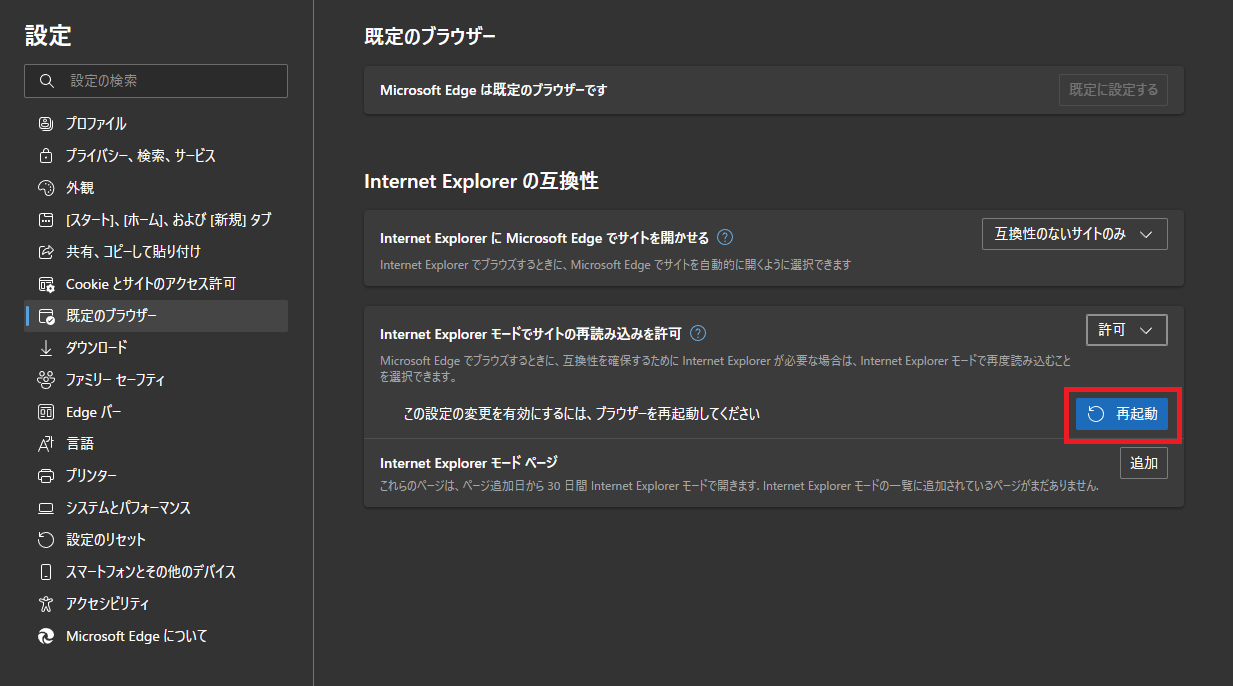Open 外観 settings via its palette icon

45,188
